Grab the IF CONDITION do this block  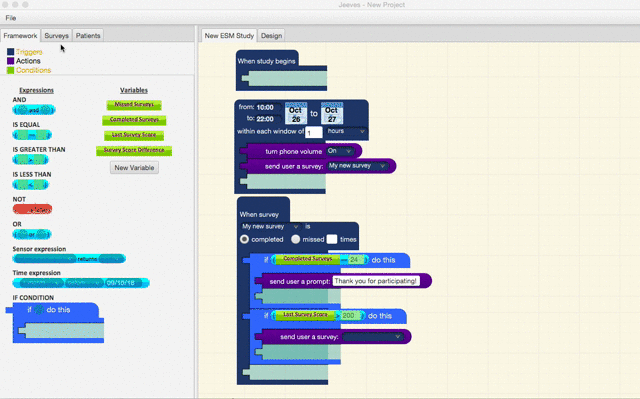pos(56,322)
